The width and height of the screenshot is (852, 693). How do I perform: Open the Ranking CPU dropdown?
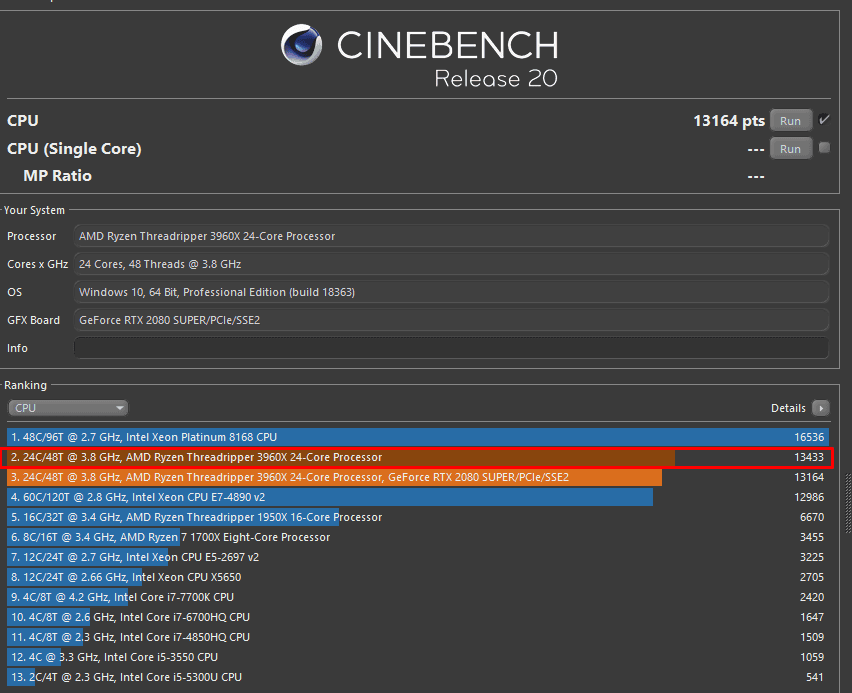[68, 408]
